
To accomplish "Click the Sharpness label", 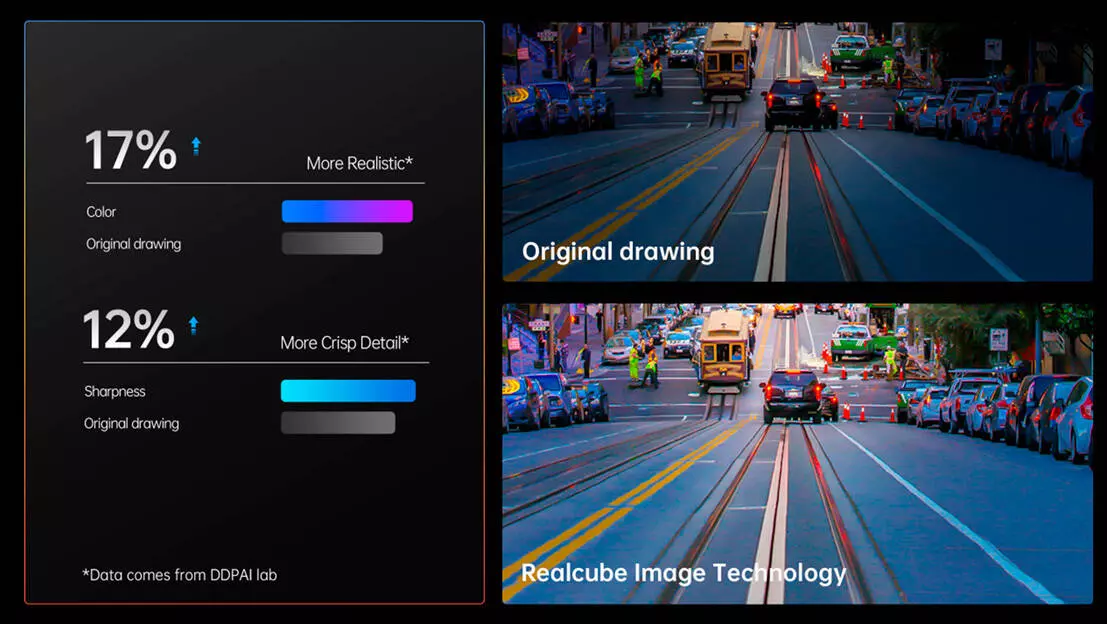I will coord(114,391).
